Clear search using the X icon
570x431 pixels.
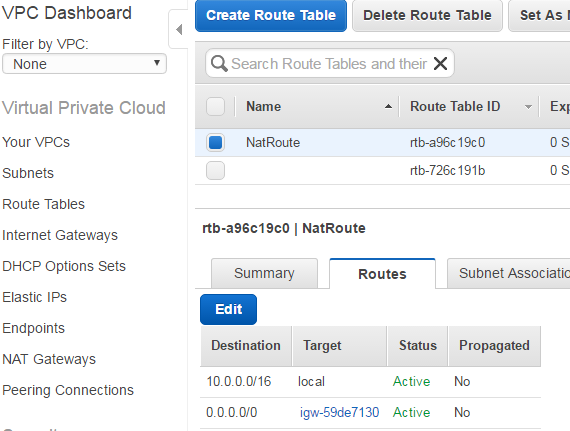(x=440, y=64)
